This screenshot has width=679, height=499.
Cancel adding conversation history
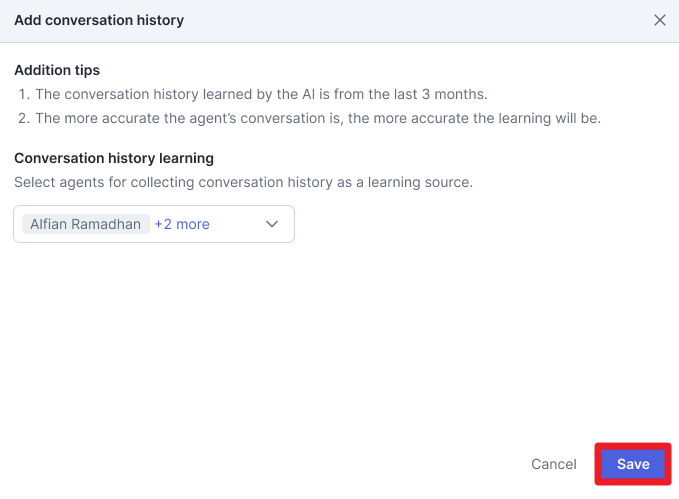tap(553, 464)
